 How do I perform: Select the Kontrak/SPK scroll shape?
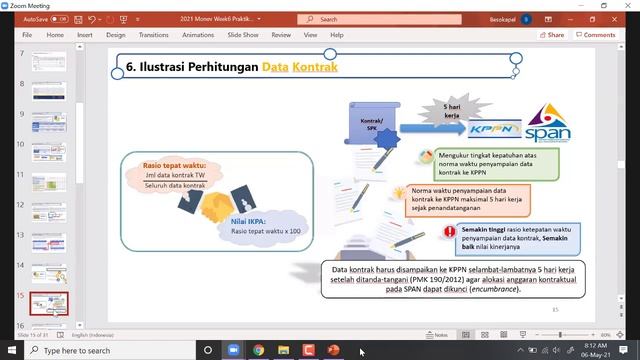point(371,122)
